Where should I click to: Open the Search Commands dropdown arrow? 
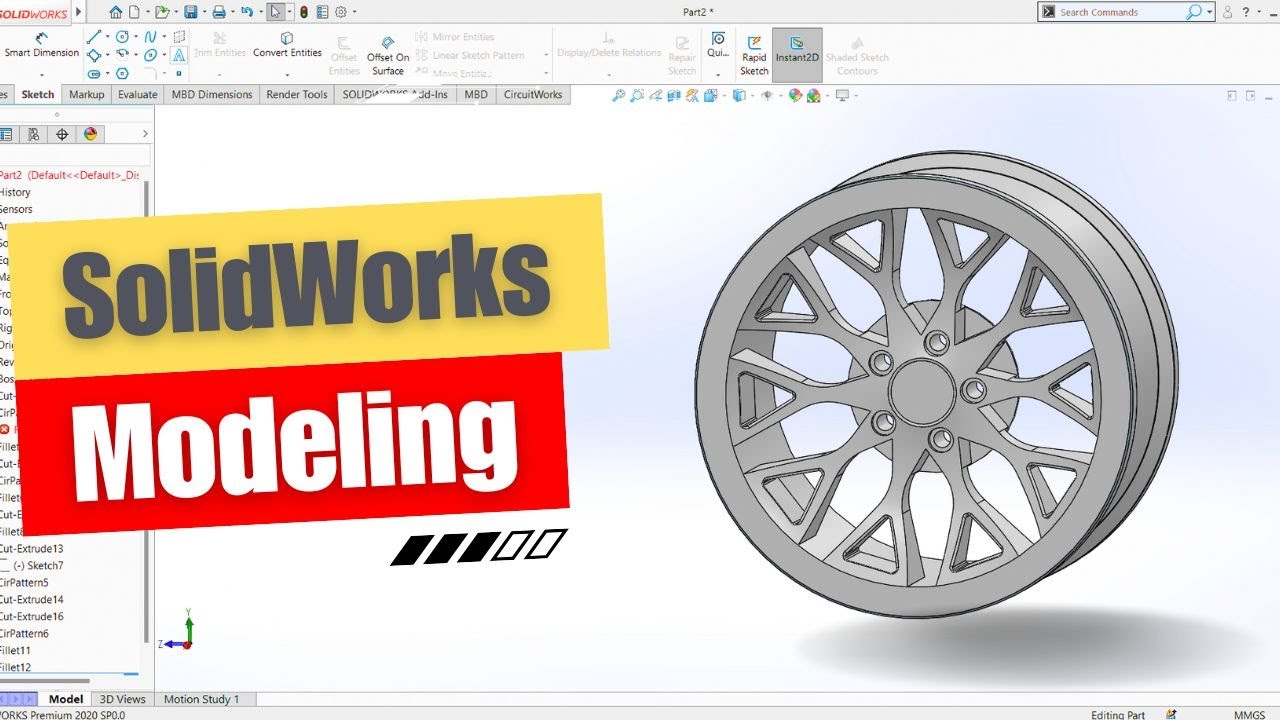click(1210, 12)
